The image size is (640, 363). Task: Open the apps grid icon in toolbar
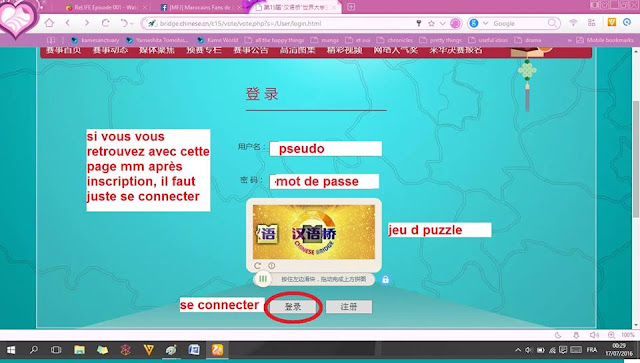pyautogui.click(x=591, y=23)
